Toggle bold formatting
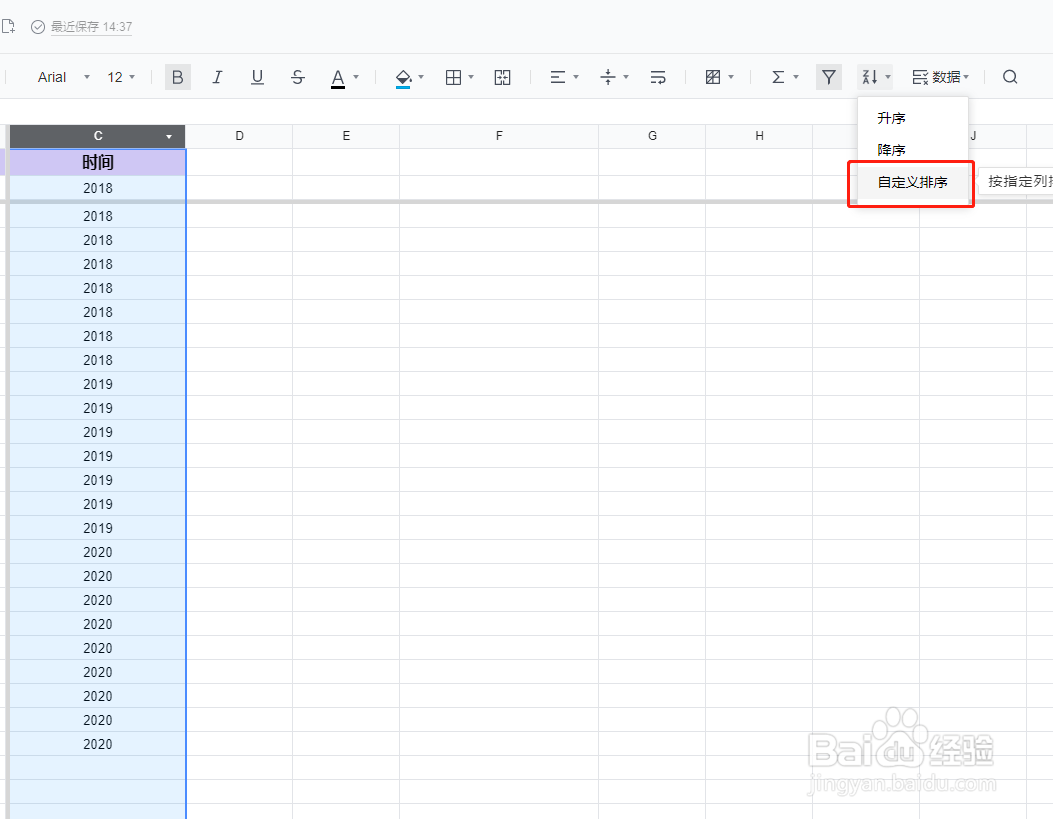Viewport: 1053px width, 819px height. coord(177,77)
